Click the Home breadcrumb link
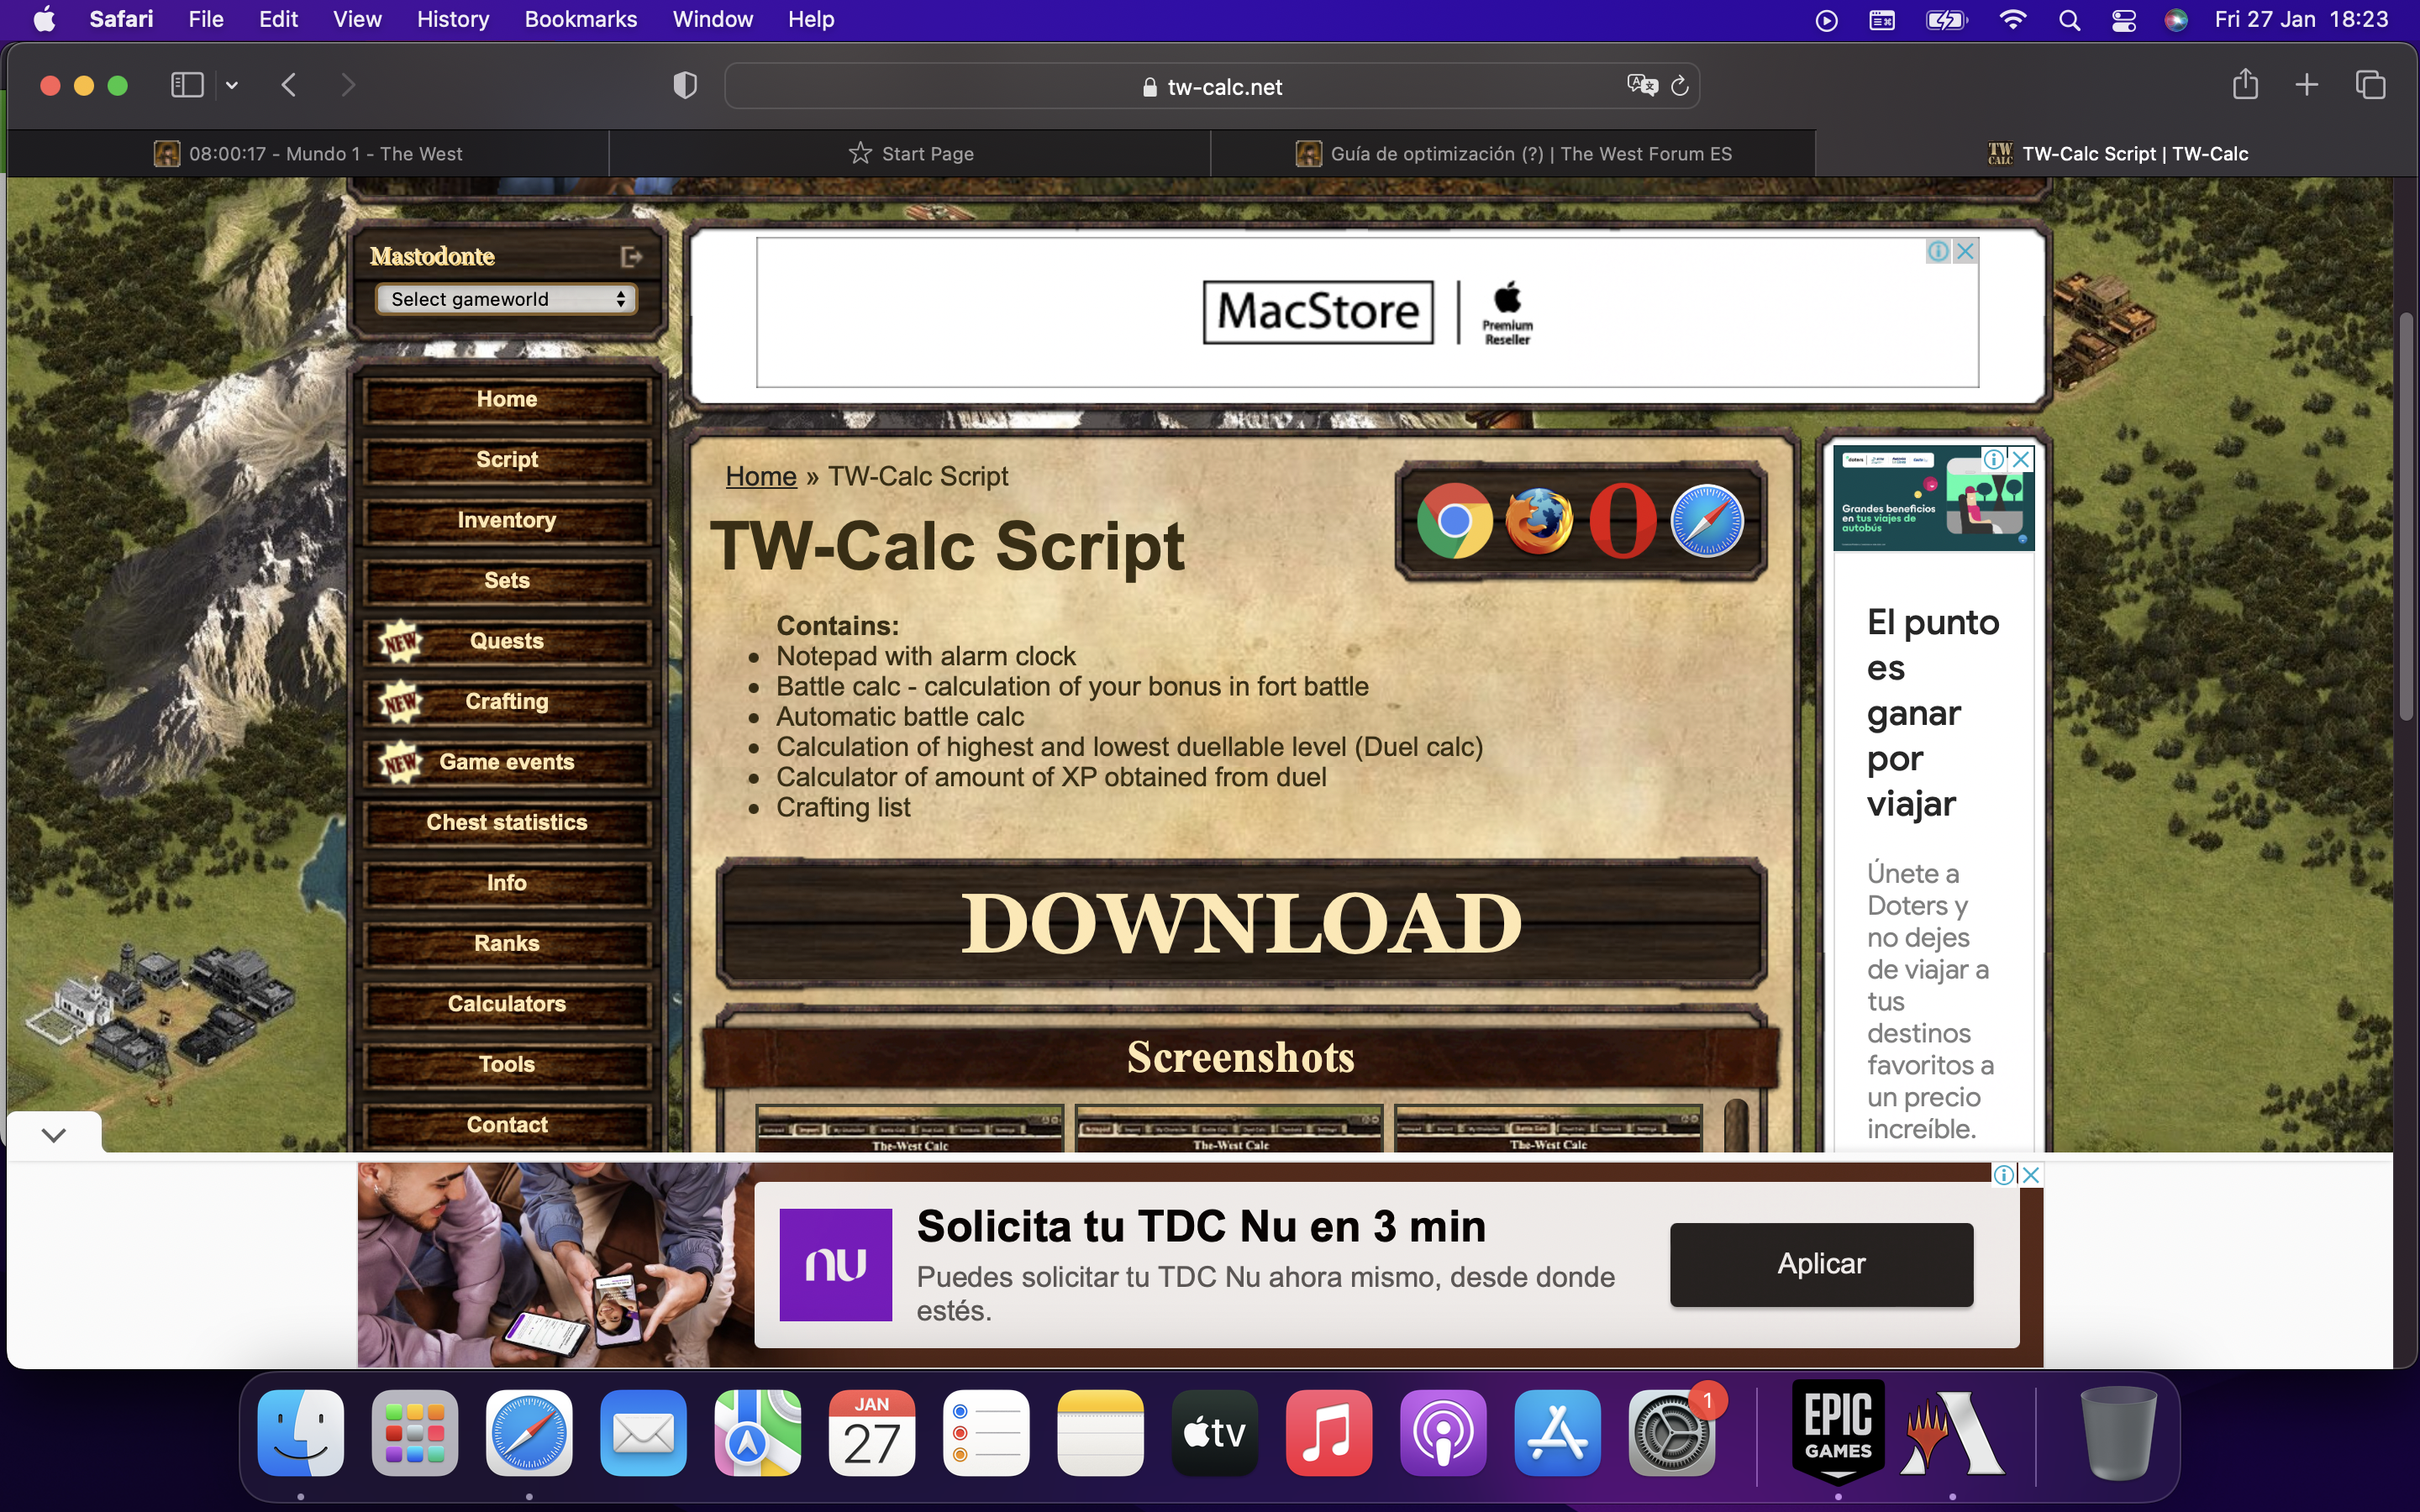The width and height of the screenshot is (2420, 1512). pos(761,476)
